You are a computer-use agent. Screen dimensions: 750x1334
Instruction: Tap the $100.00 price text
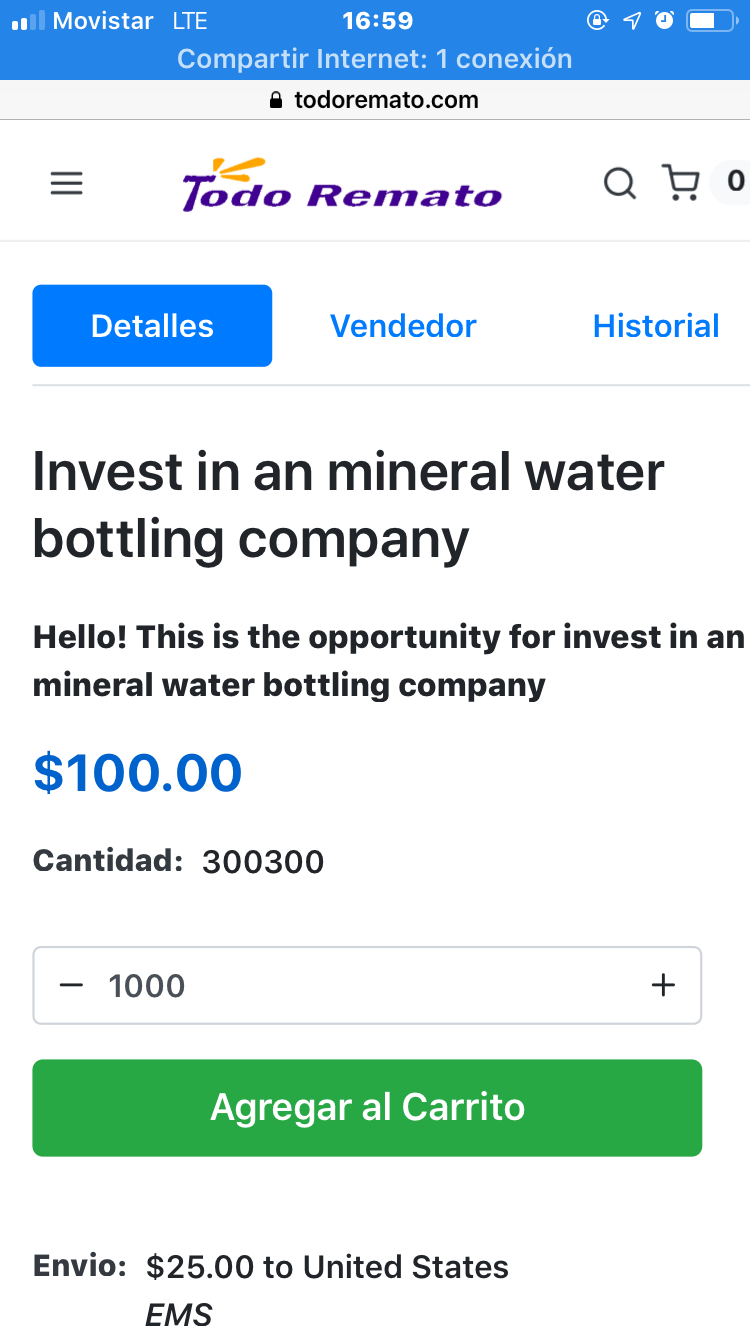pyautogui.click(x=138, y=773)
